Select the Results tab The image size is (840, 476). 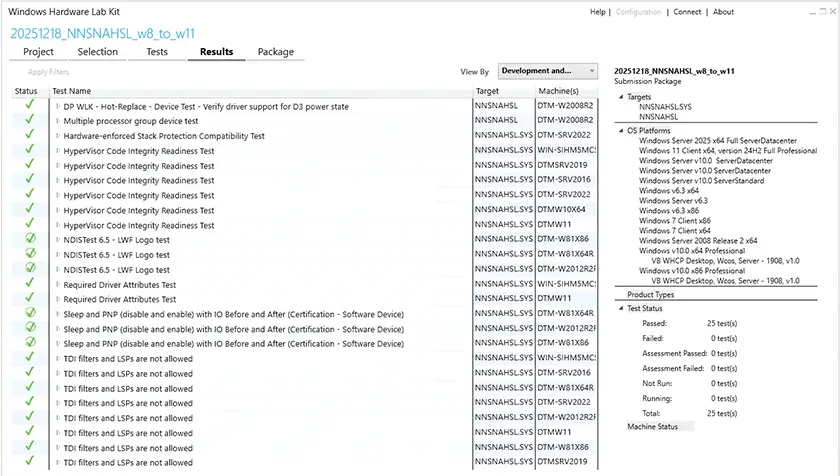216,52
